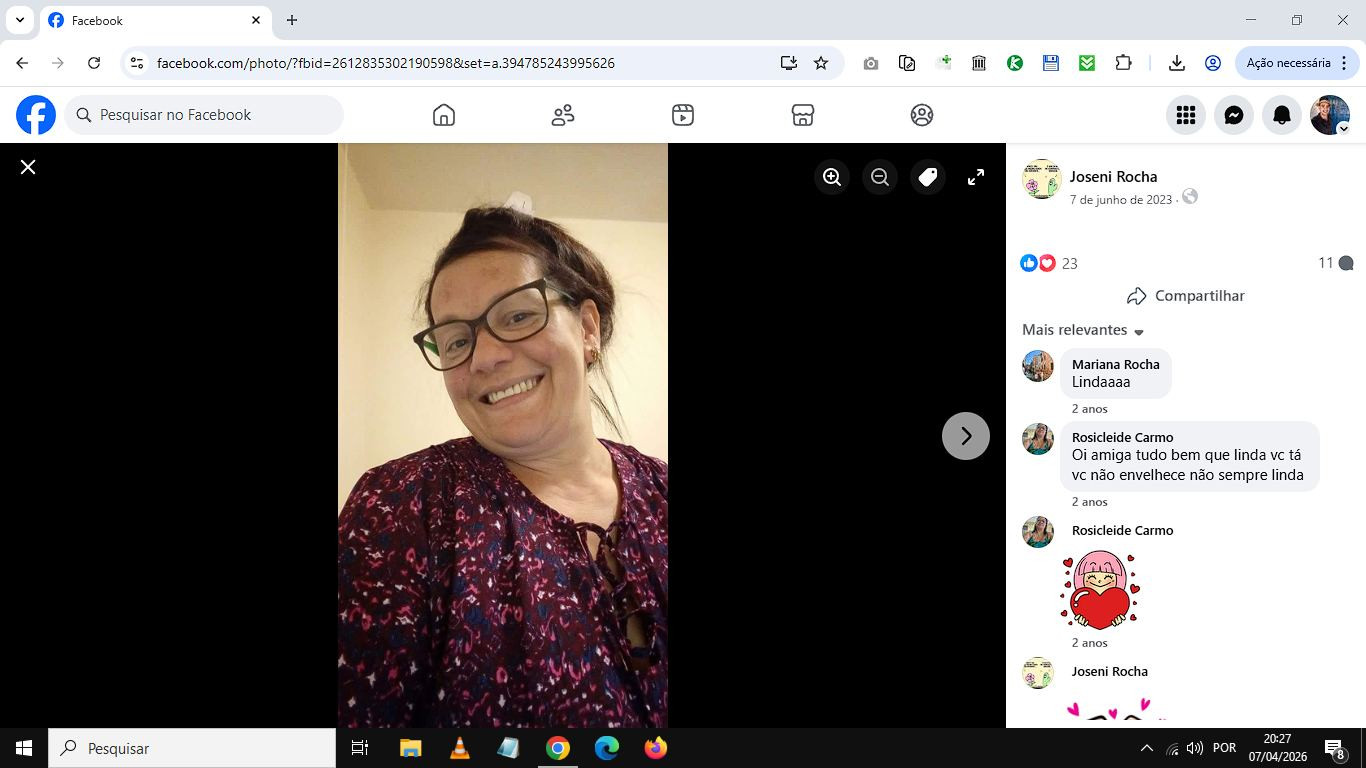Expand the Chrome tab search dropdown
This screenshot has width=1366, height=768.
pos(20,20)
